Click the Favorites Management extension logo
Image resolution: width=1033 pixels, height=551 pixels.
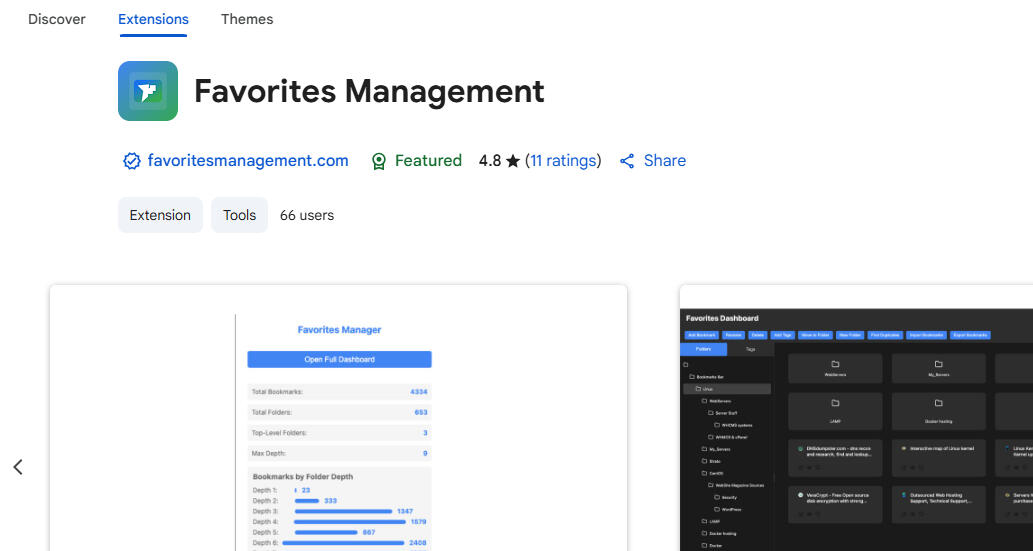click(x=148, y=91)
